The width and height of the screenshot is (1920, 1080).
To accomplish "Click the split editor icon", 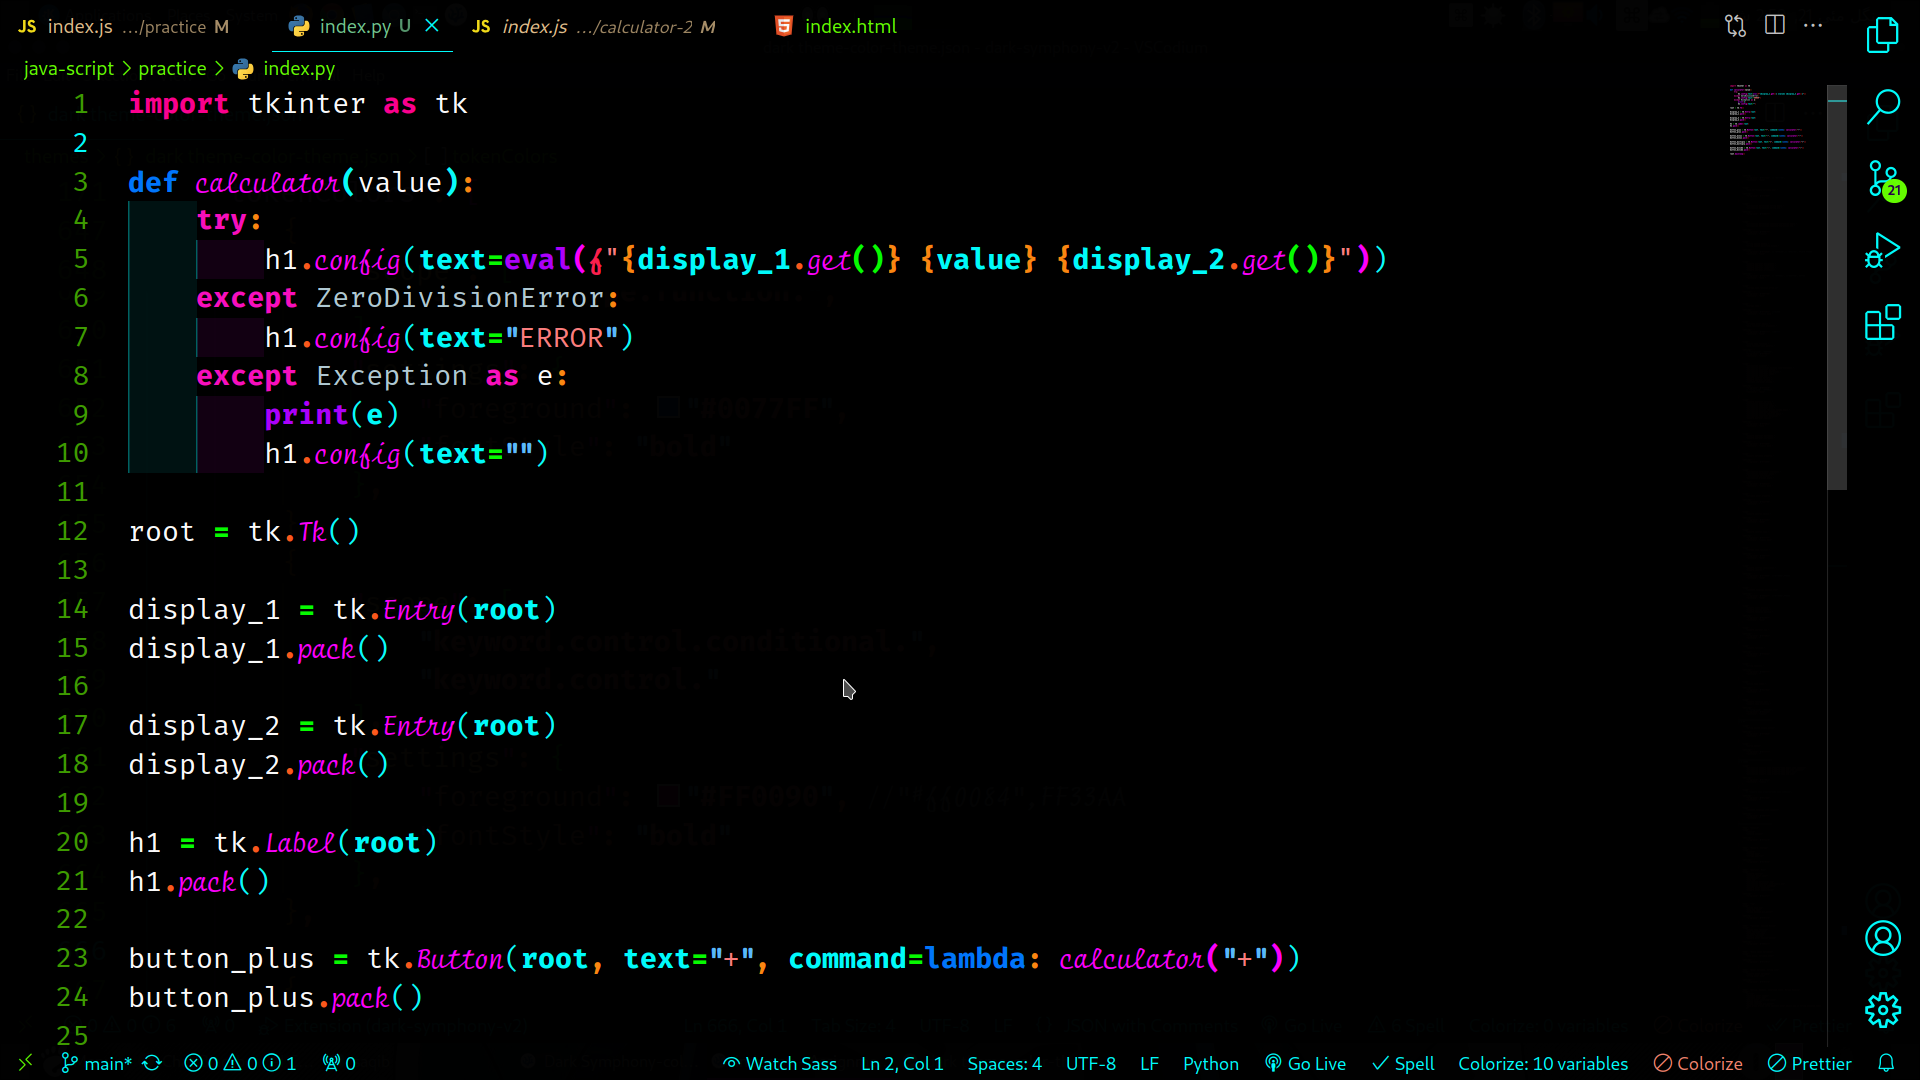I will click(x=1775, y=26).
